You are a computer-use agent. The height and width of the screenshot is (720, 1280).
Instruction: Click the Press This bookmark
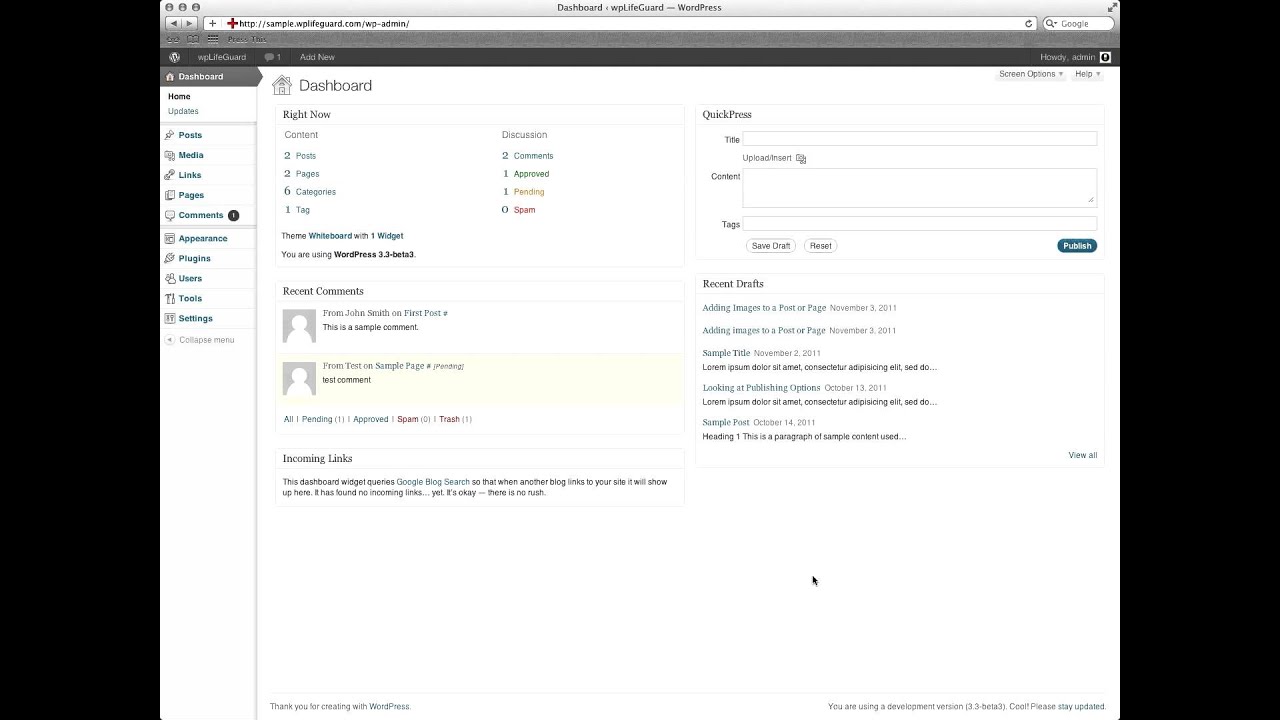247,39
